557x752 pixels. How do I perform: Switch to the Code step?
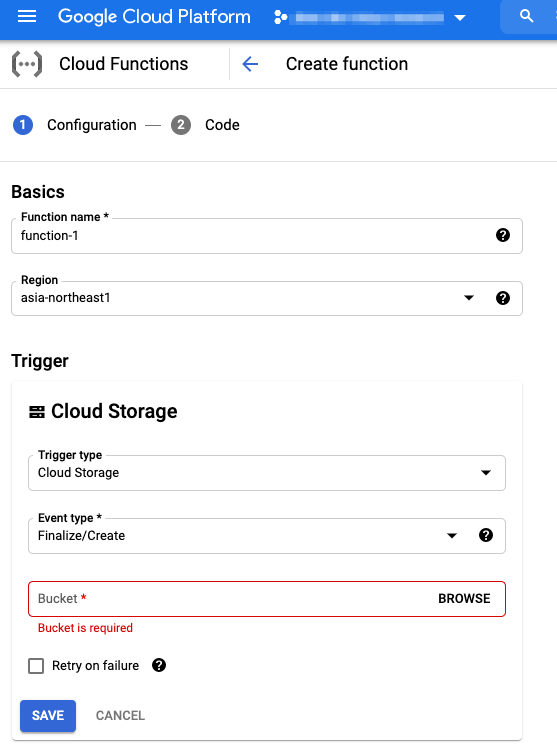click(x=205, y=125)
